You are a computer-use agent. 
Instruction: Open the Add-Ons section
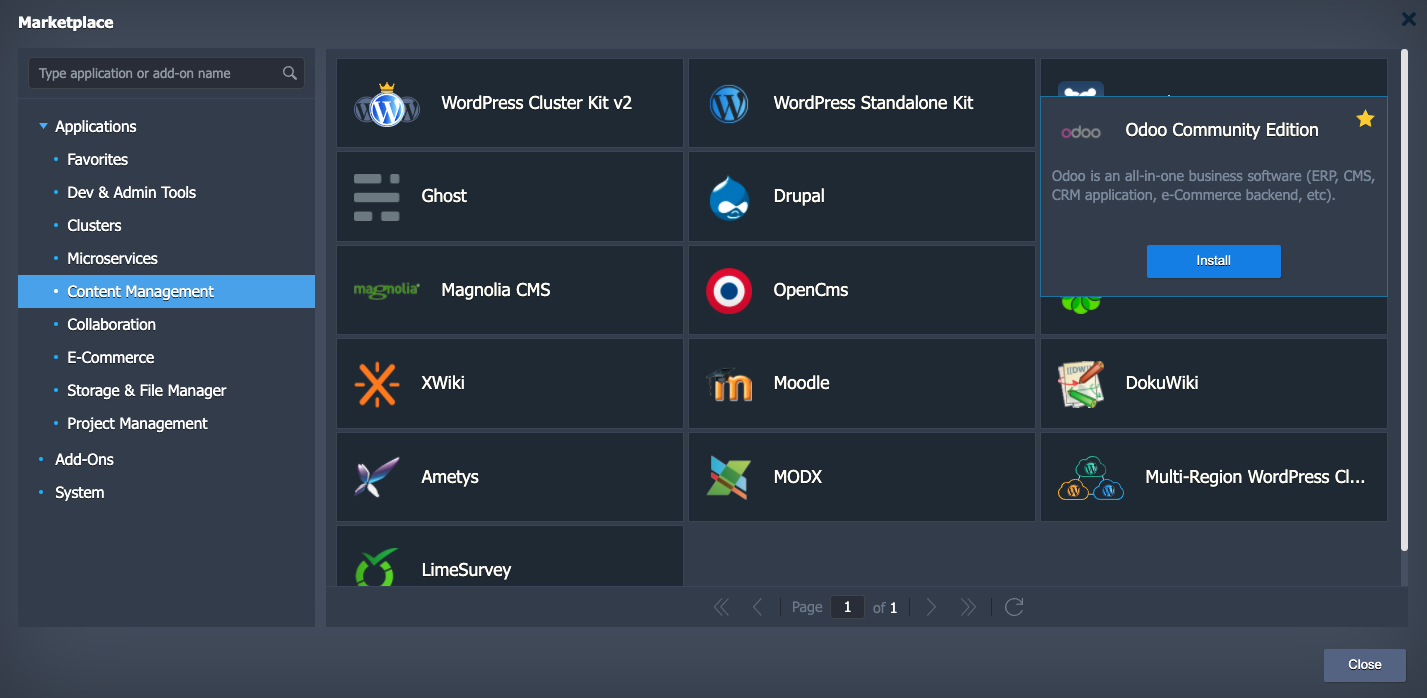click(84, 460)
